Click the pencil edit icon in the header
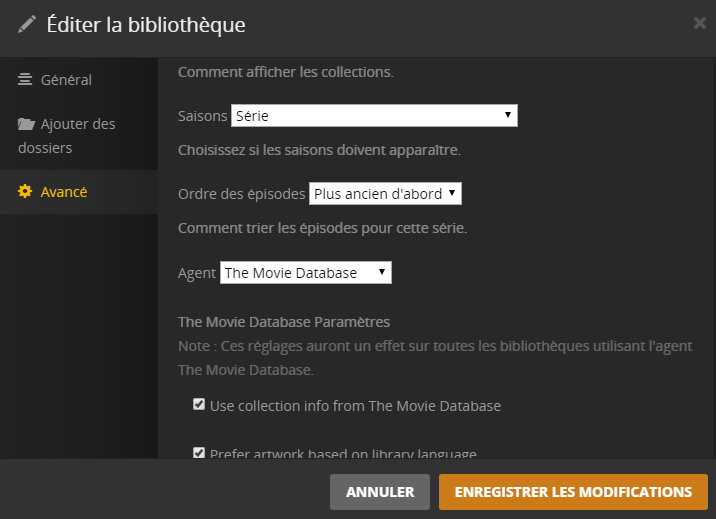 coord(28,25)
